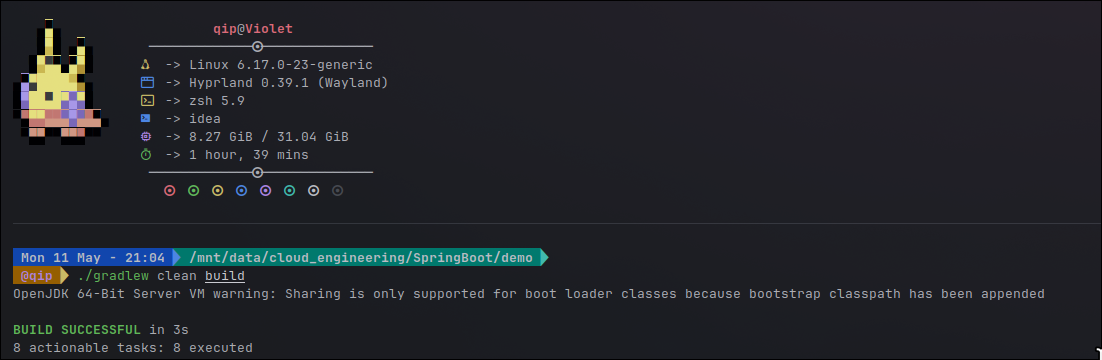Click the white color dot

313,191
